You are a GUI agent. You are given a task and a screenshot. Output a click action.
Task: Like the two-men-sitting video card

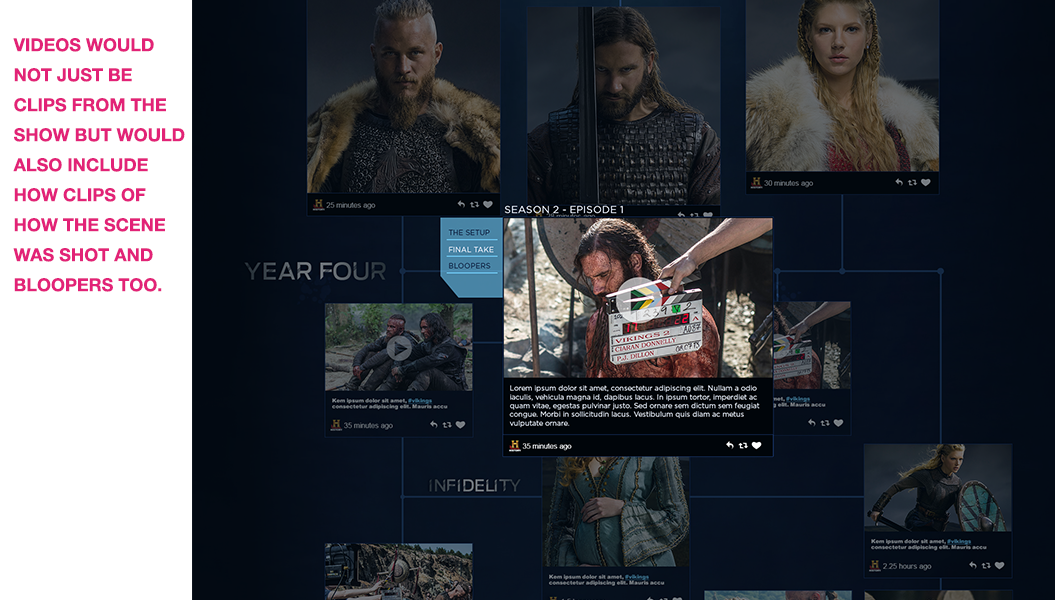[460, 424]
